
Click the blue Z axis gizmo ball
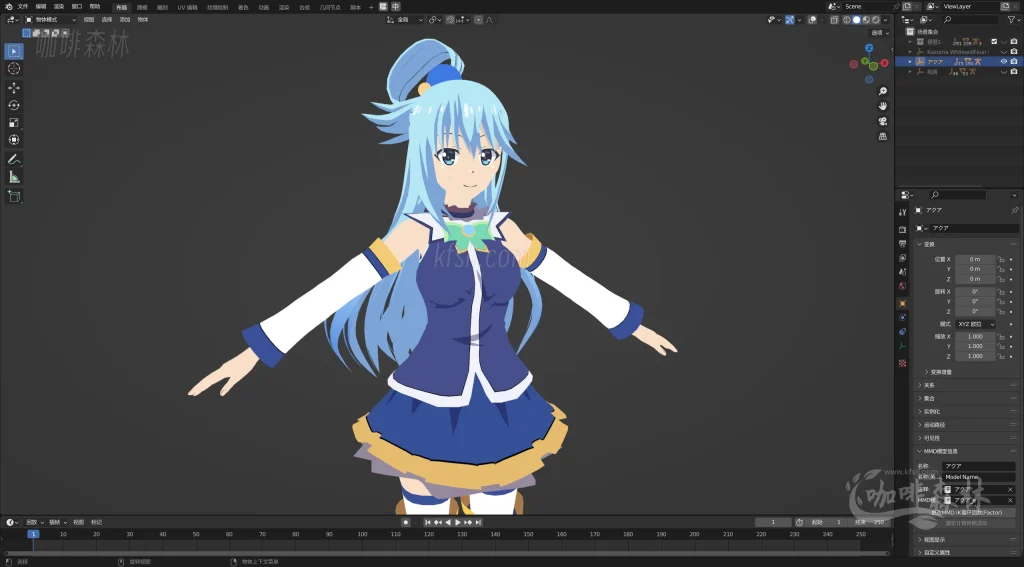[x=869, y=48]
